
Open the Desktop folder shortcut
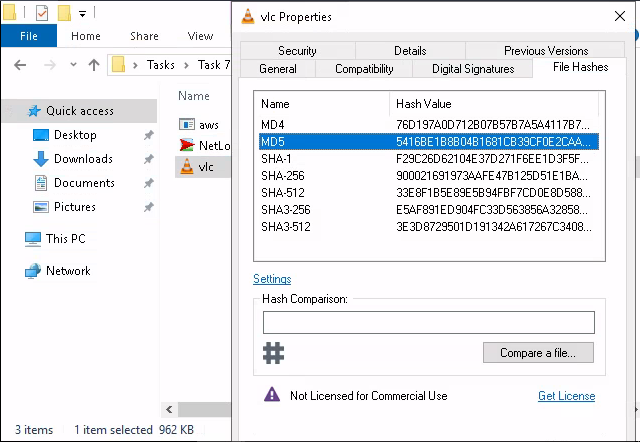75,135
